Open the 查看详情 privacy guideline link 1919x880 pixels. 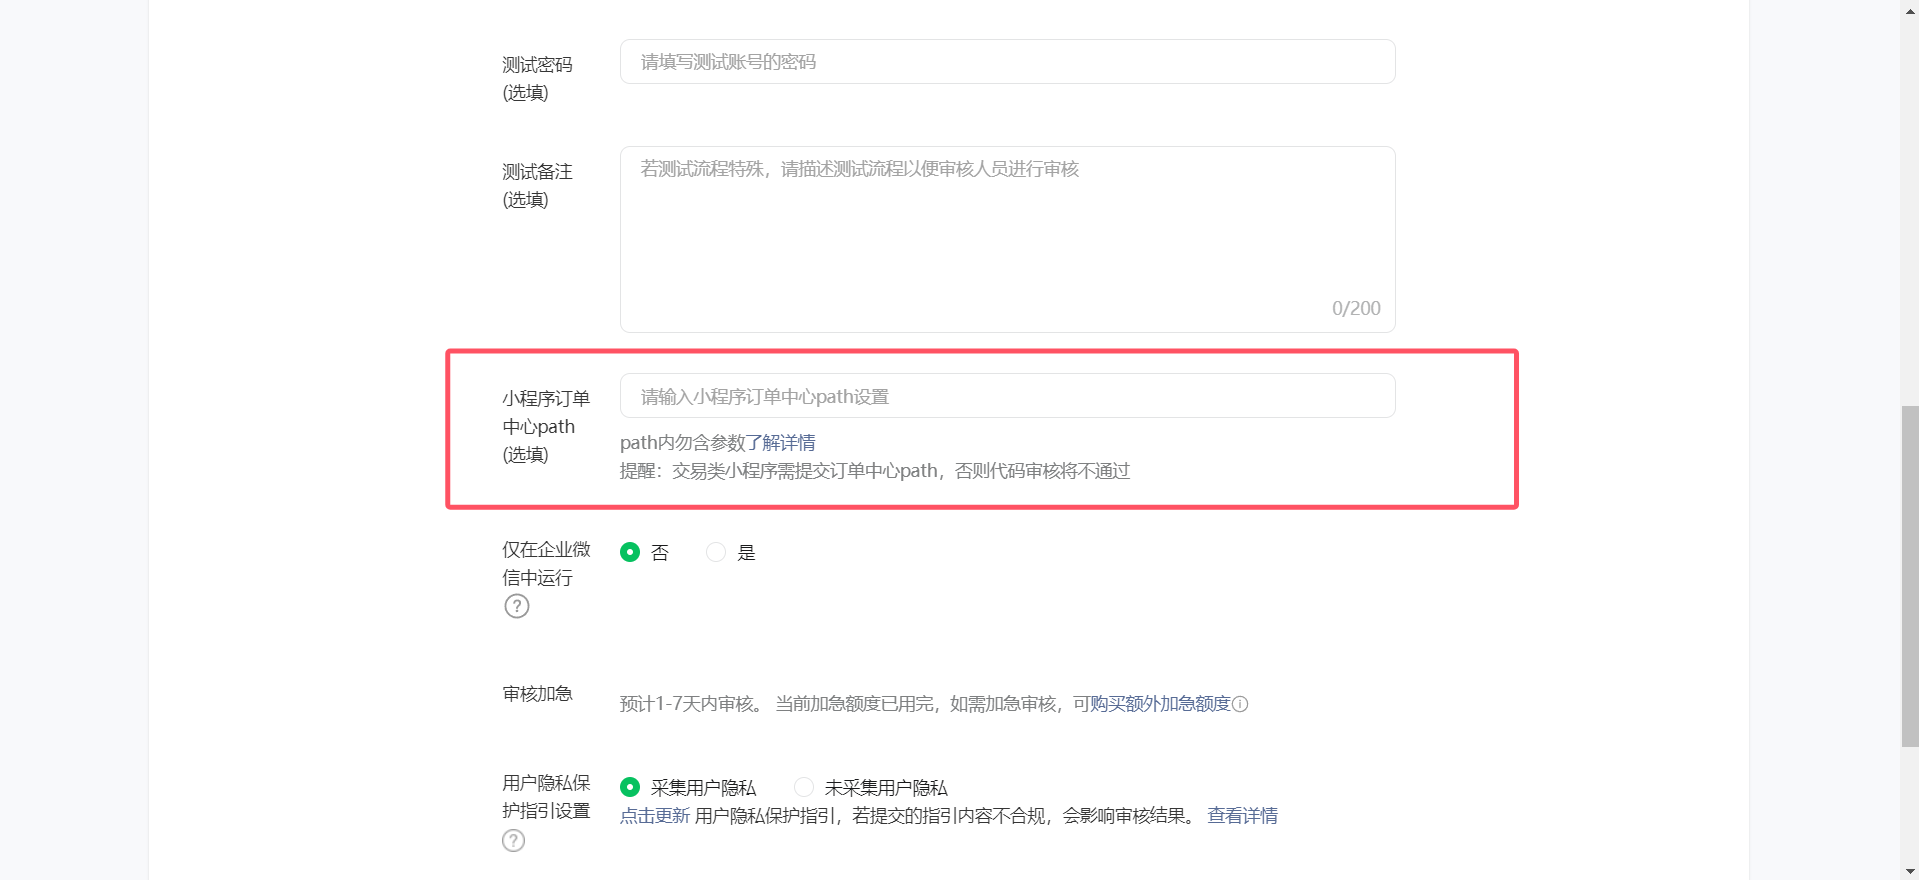point(1242,816)
